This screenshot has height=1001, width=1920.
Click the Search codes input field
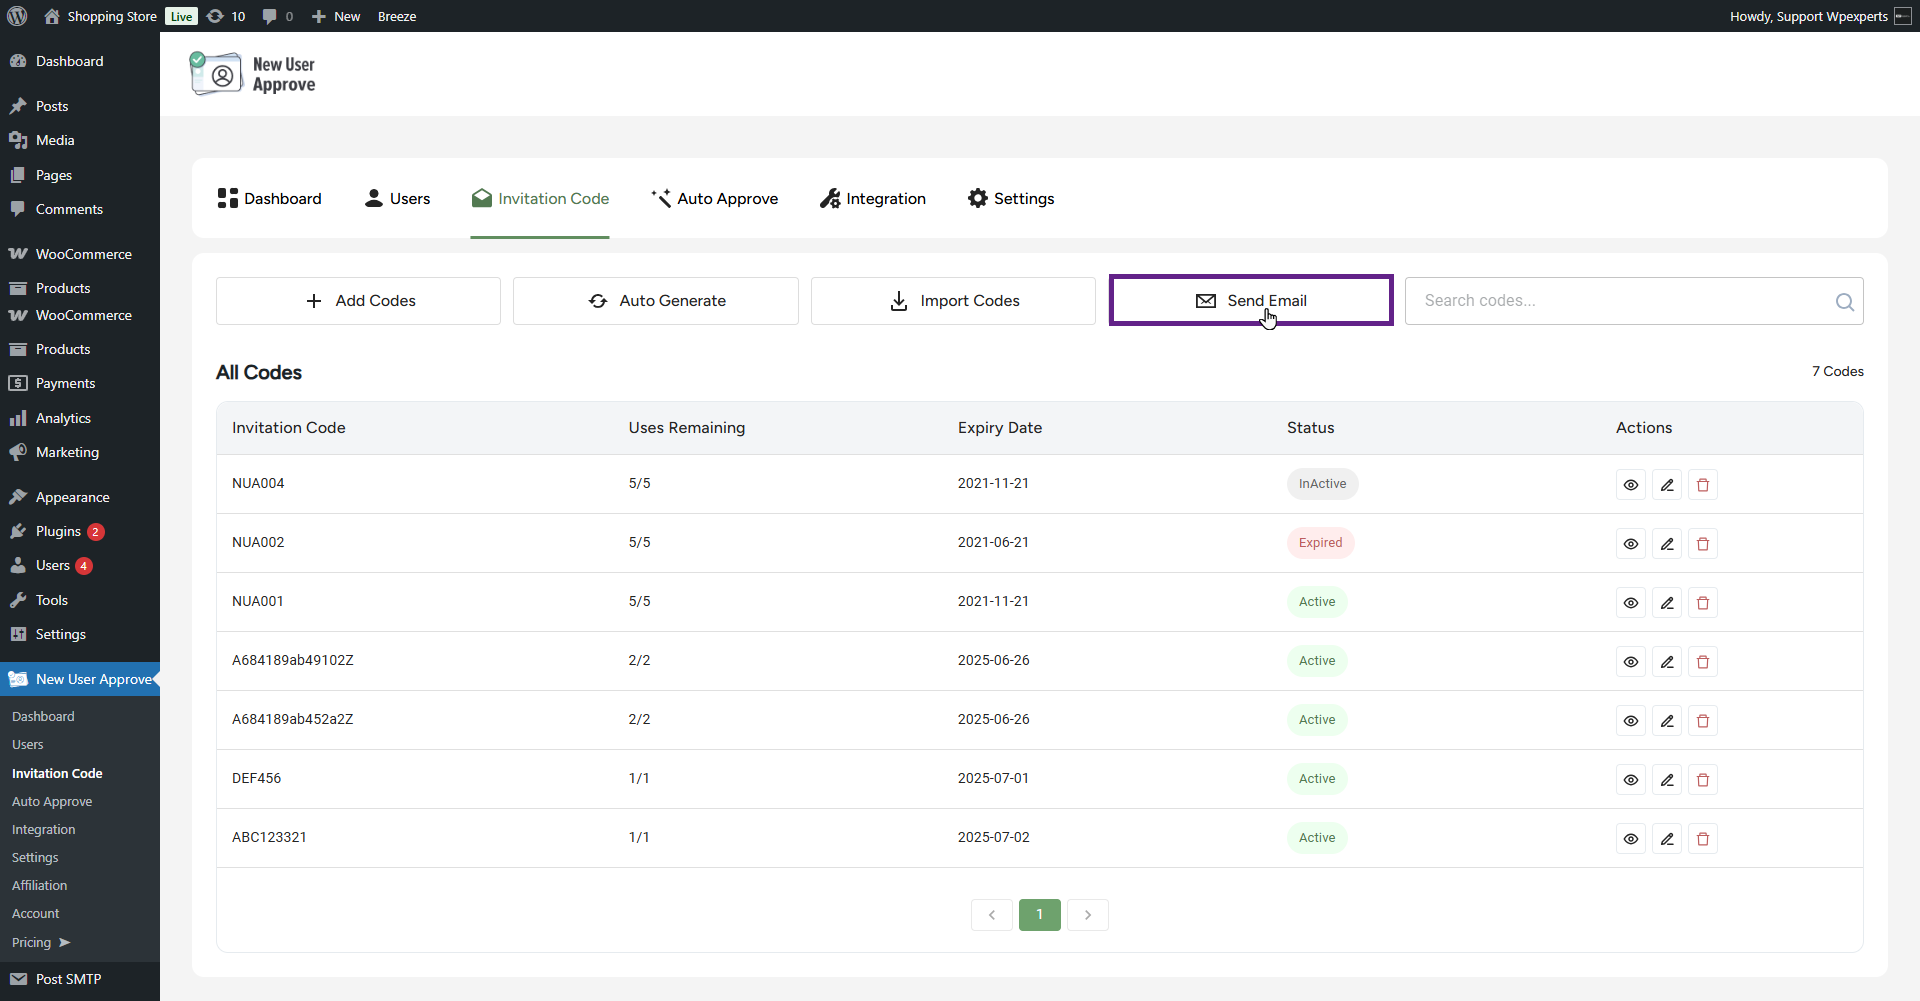[1620, 301]
